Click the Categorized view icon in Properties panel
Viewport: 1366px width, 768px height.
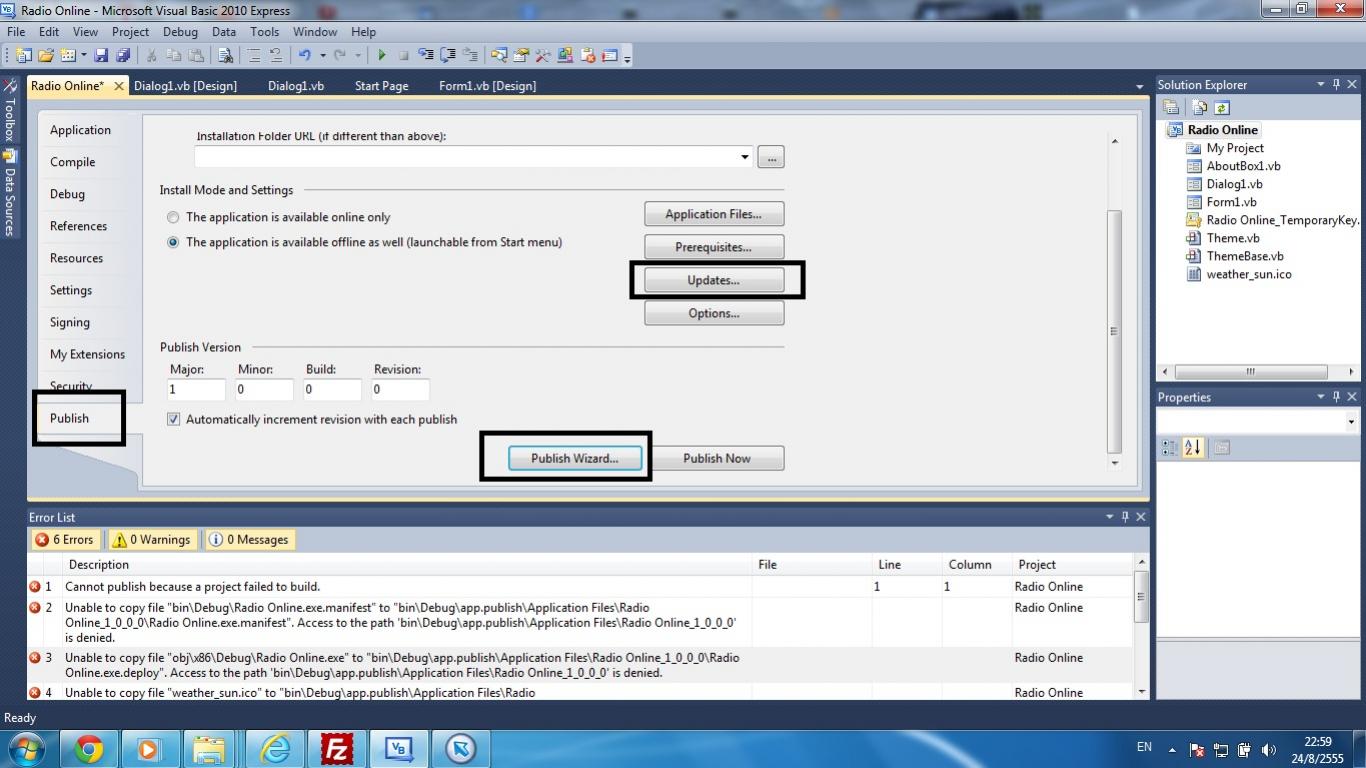1170,448
